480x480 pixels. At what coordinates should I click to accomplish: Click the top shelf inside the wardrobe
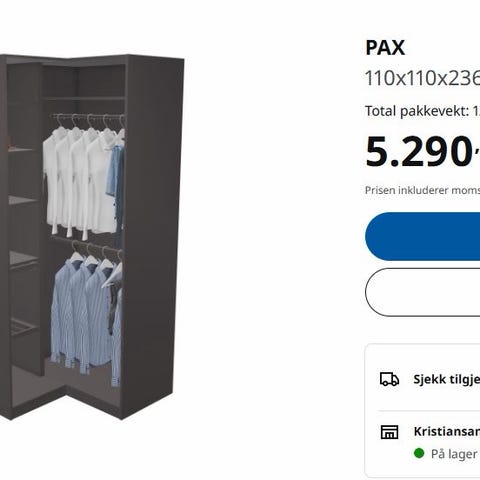point(83,98)
